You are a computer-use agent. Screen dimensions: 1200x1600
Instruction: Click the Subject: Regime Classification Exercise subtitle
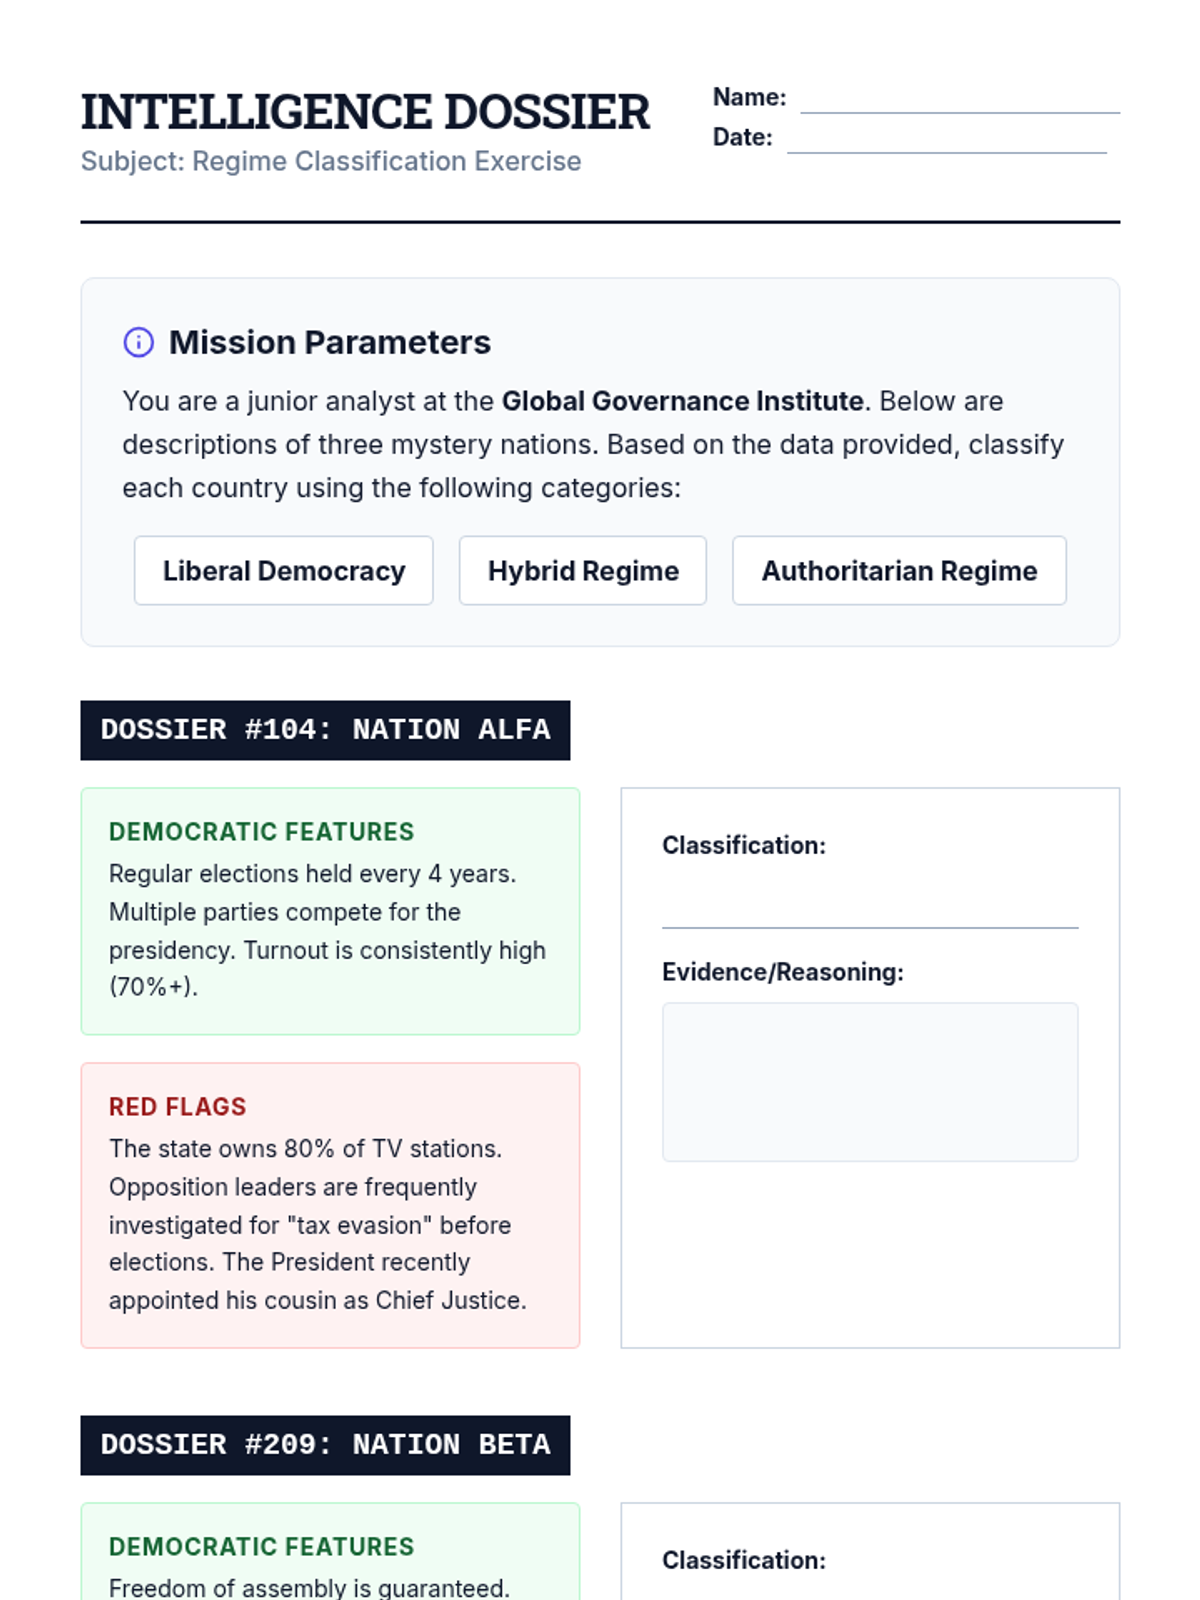tap(331, 161)
